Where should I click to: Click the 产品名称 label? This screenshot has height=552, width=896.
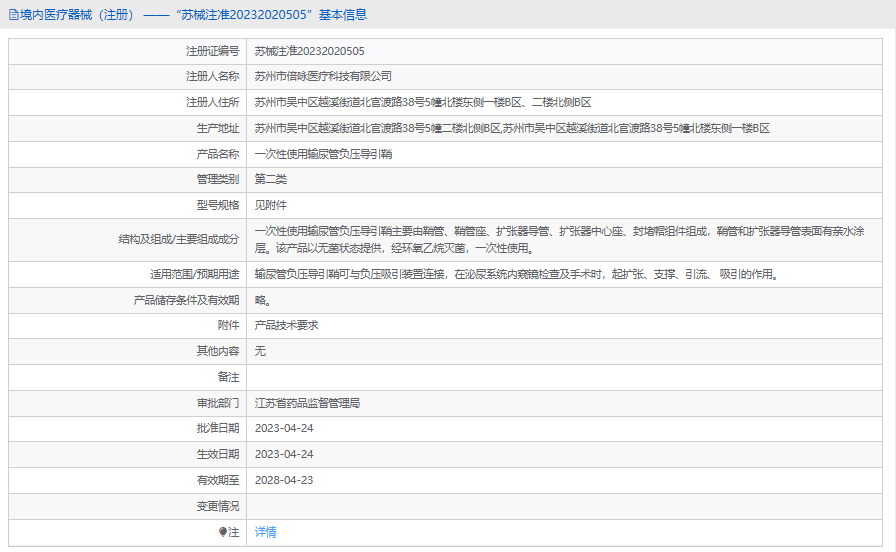pyautogui.click(x=218, y=154)
